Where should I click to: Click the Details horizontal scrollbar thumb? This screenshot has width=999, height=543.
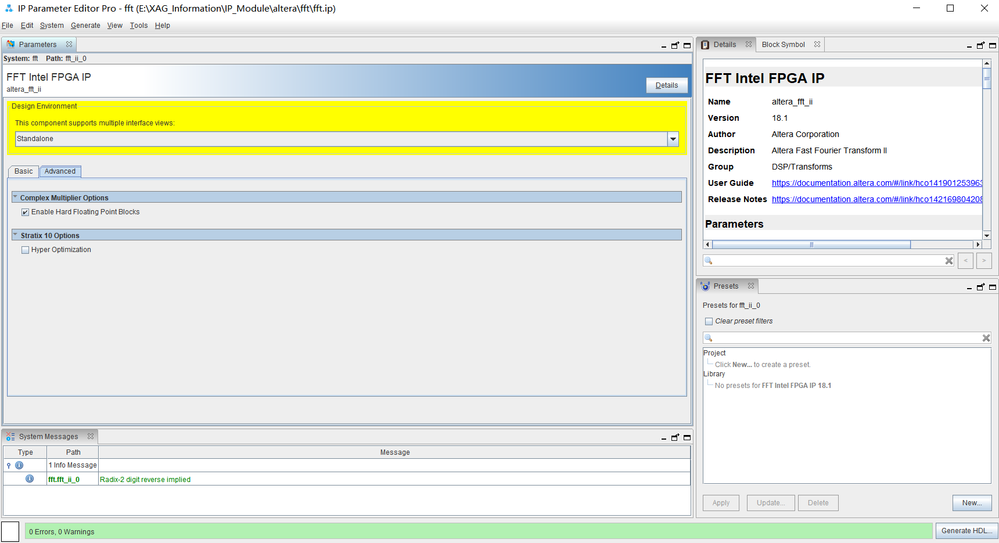pyautogui.click(x=811, y=245)
